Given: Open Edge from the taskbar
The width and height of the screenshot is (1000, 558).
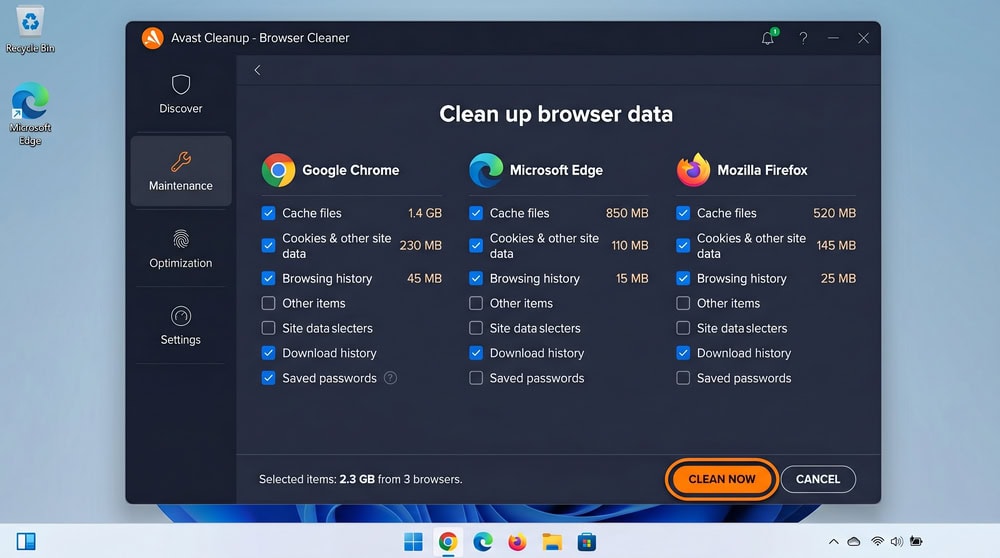Looking at the screenshot, I should [x=483, y=542].
